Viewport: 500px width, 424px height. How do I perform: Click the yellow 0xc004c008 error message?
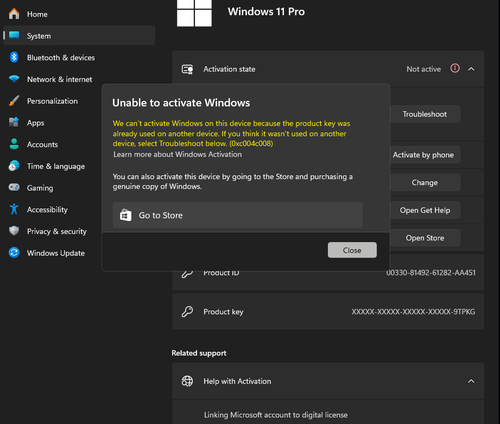231,133
